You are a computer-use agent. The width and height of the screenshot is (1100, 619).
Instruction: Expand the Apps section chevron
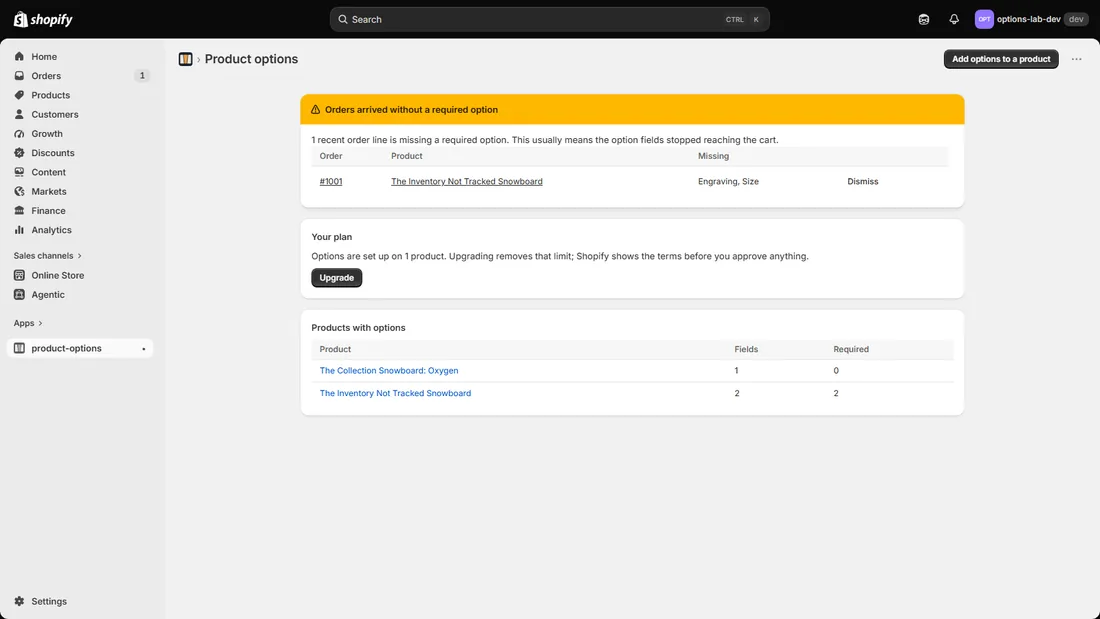[x=40, y=323]
